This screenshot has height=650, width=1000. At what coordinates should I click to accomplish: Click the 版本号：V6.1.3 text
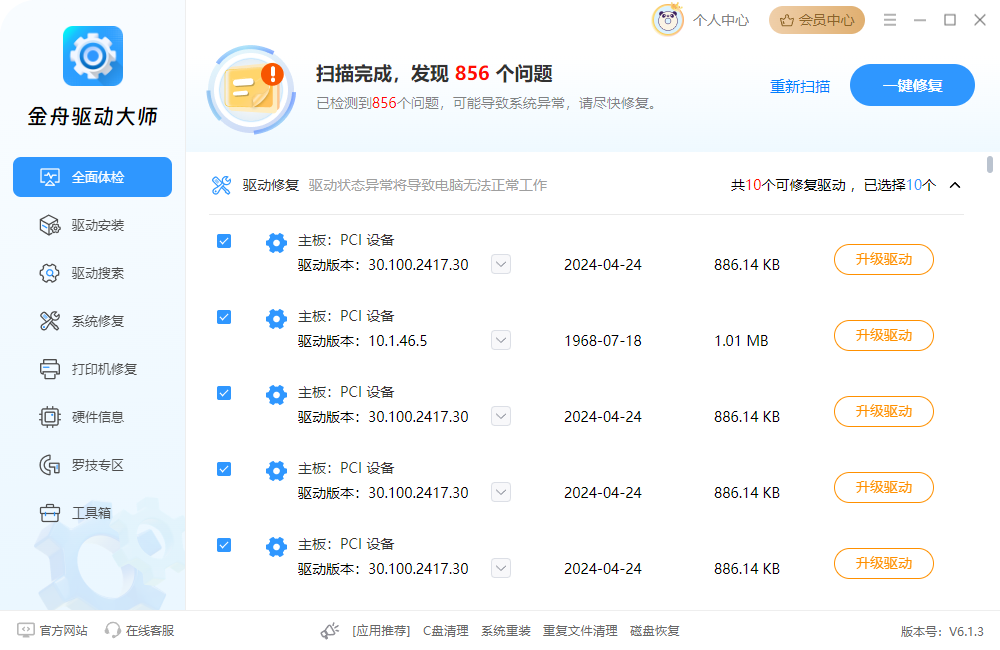click(x=942, y=632)
